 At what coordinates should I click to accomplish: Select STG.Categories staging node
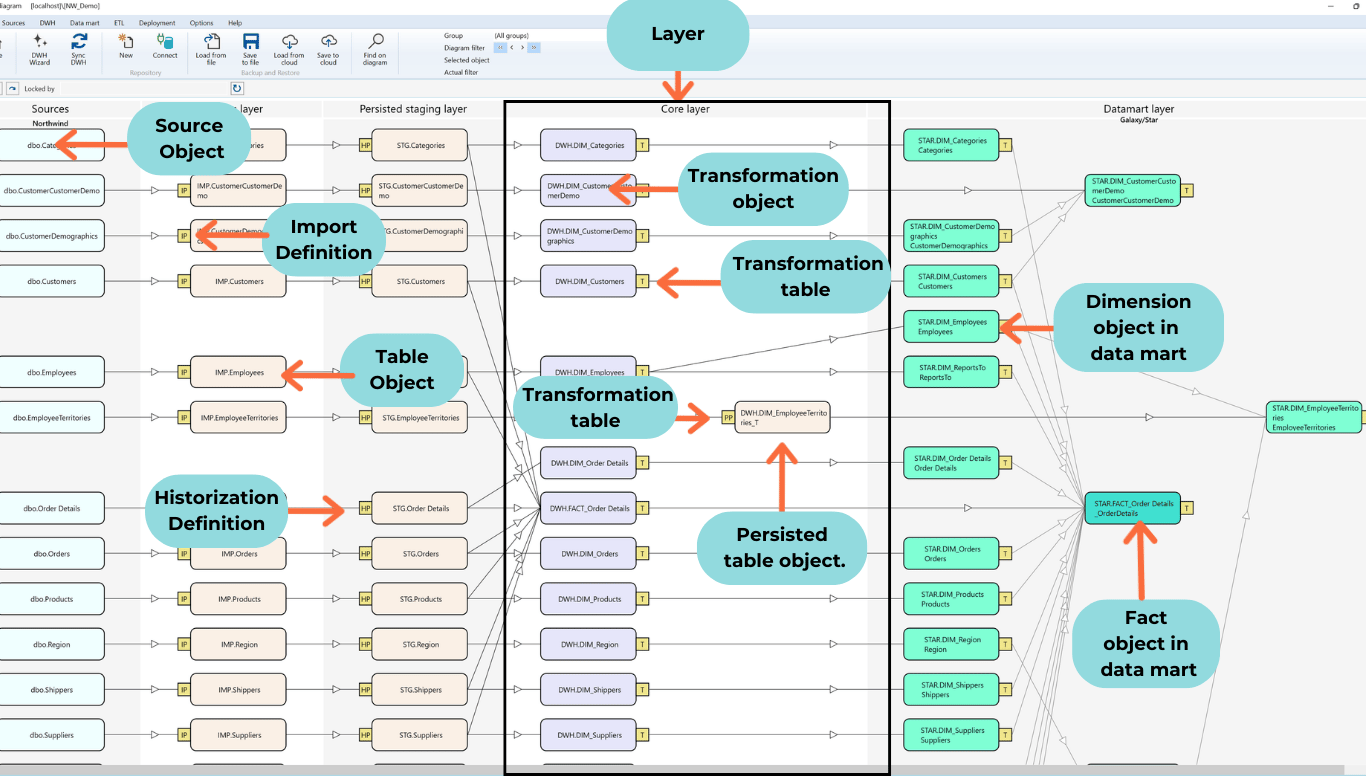tap(420, 145)
